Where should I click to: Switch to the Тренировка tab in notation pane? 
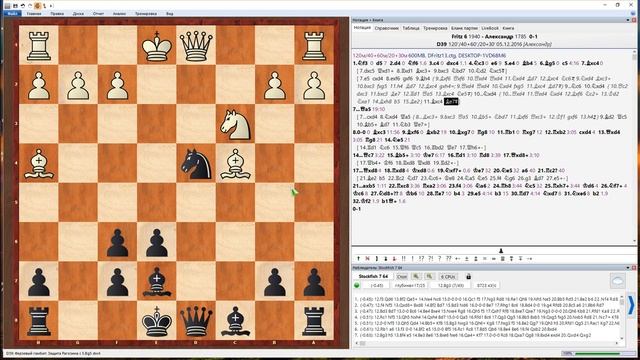pyautogui.click(x=435, y=28)
